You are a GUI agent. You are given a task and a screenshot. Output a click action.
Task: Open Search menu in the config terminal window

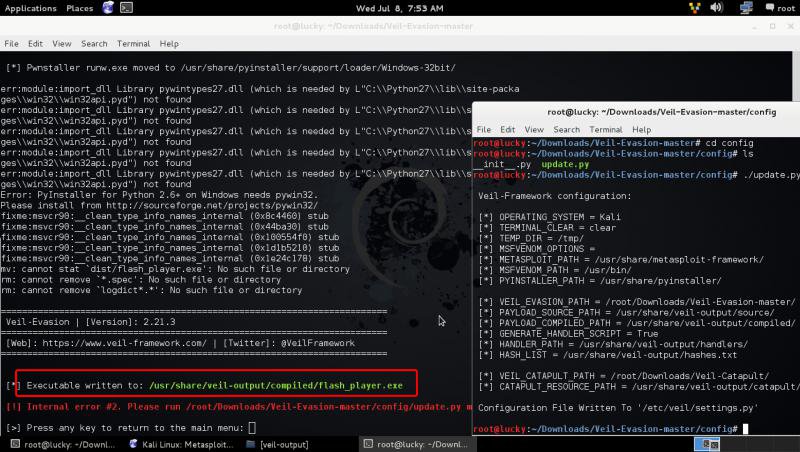[x=566, y=130]
